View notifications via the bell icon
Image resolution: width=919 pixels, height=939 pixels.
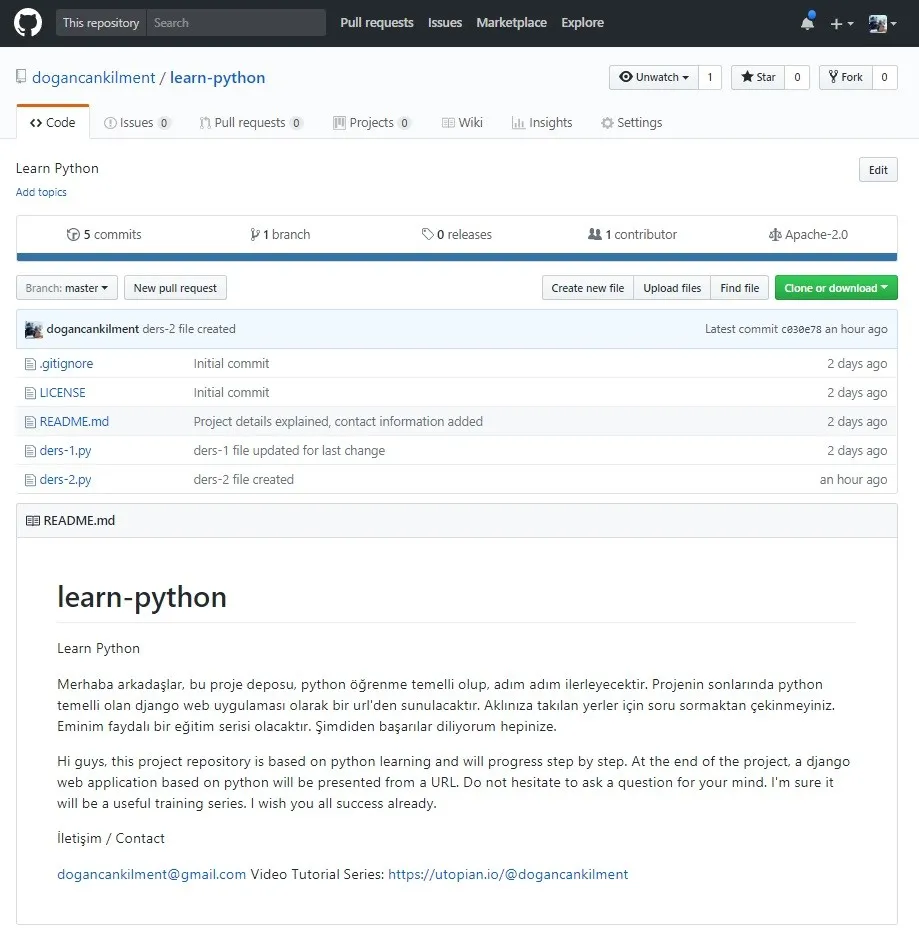tap(807, 23)
